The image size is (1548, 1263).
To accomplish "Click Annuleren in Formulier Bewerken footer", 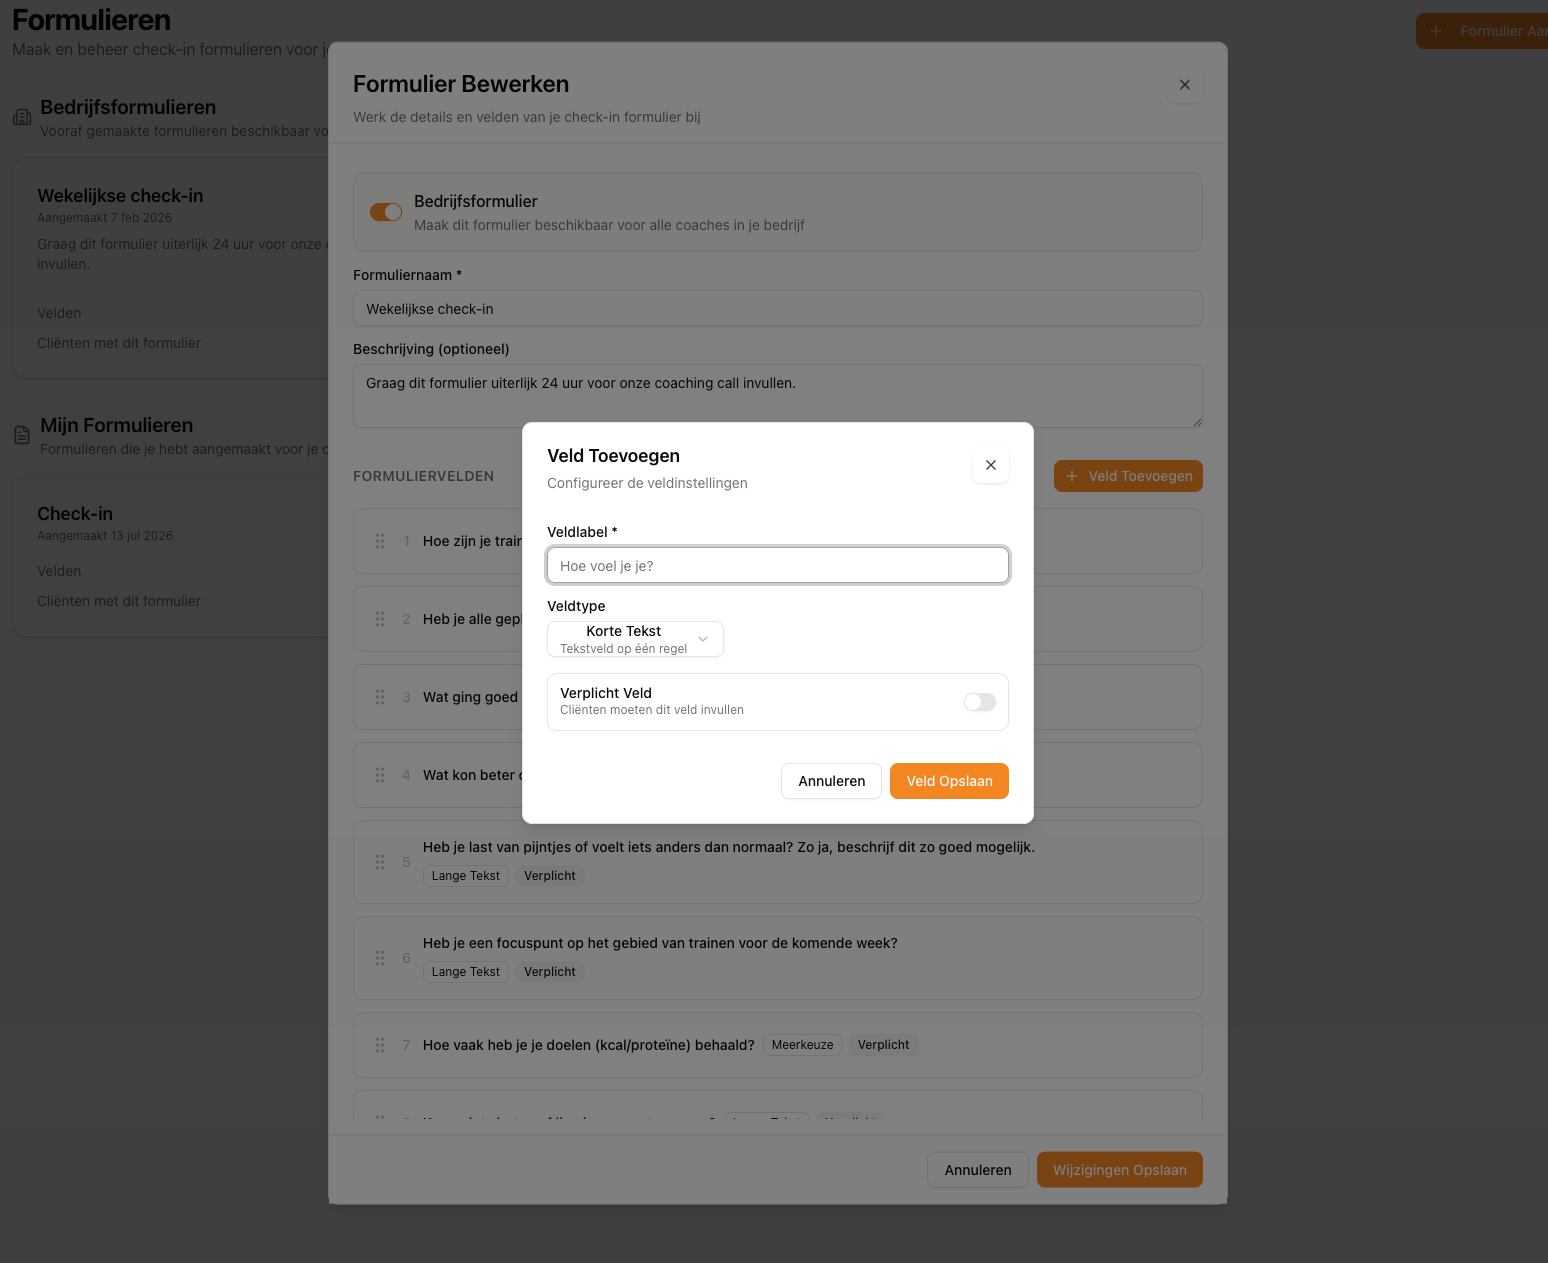I will pyautogui.click(x=978, y=1170).
